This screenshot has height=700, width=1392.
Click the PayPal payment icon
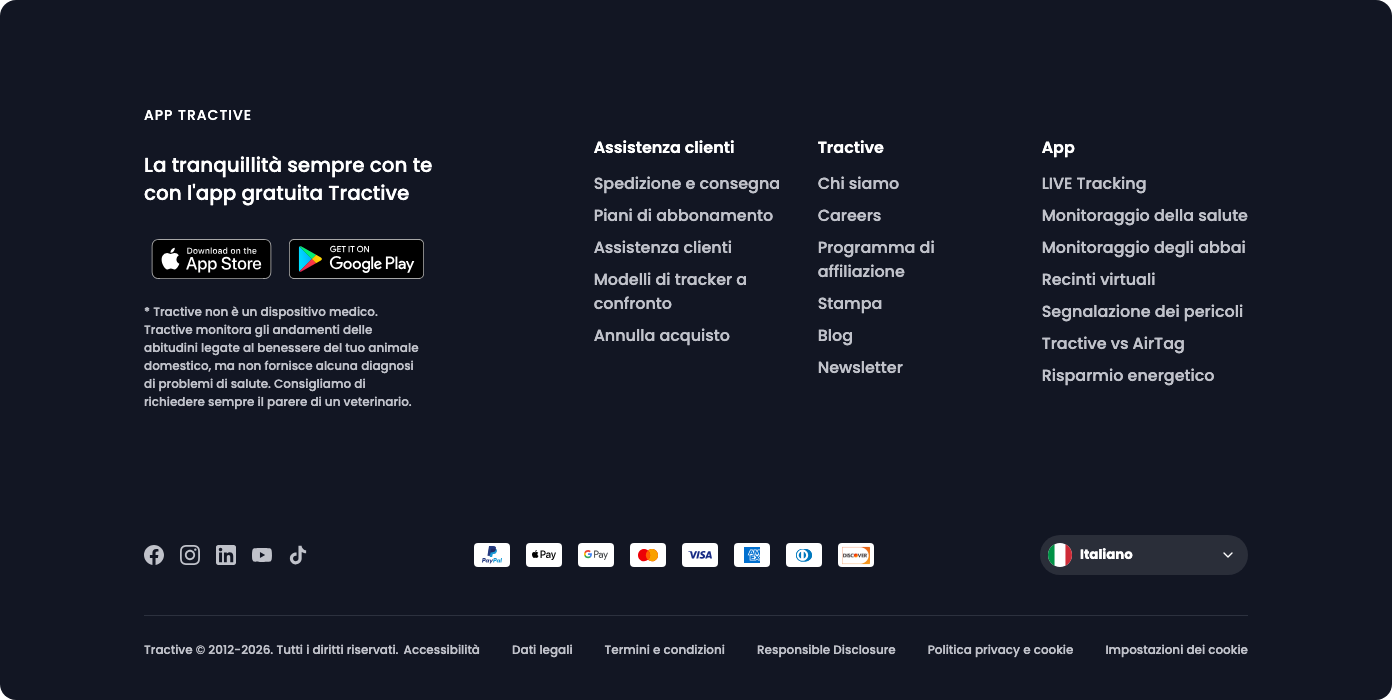pyautogui.click(x=492, y=555)
